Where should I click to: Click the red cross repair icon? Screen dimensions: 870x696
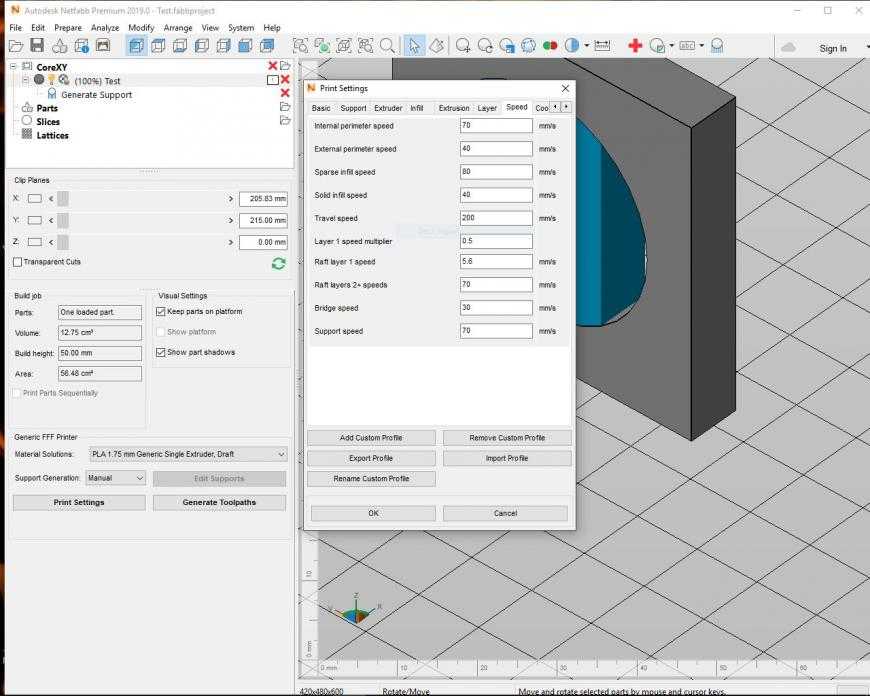click(x=635, y=46)
